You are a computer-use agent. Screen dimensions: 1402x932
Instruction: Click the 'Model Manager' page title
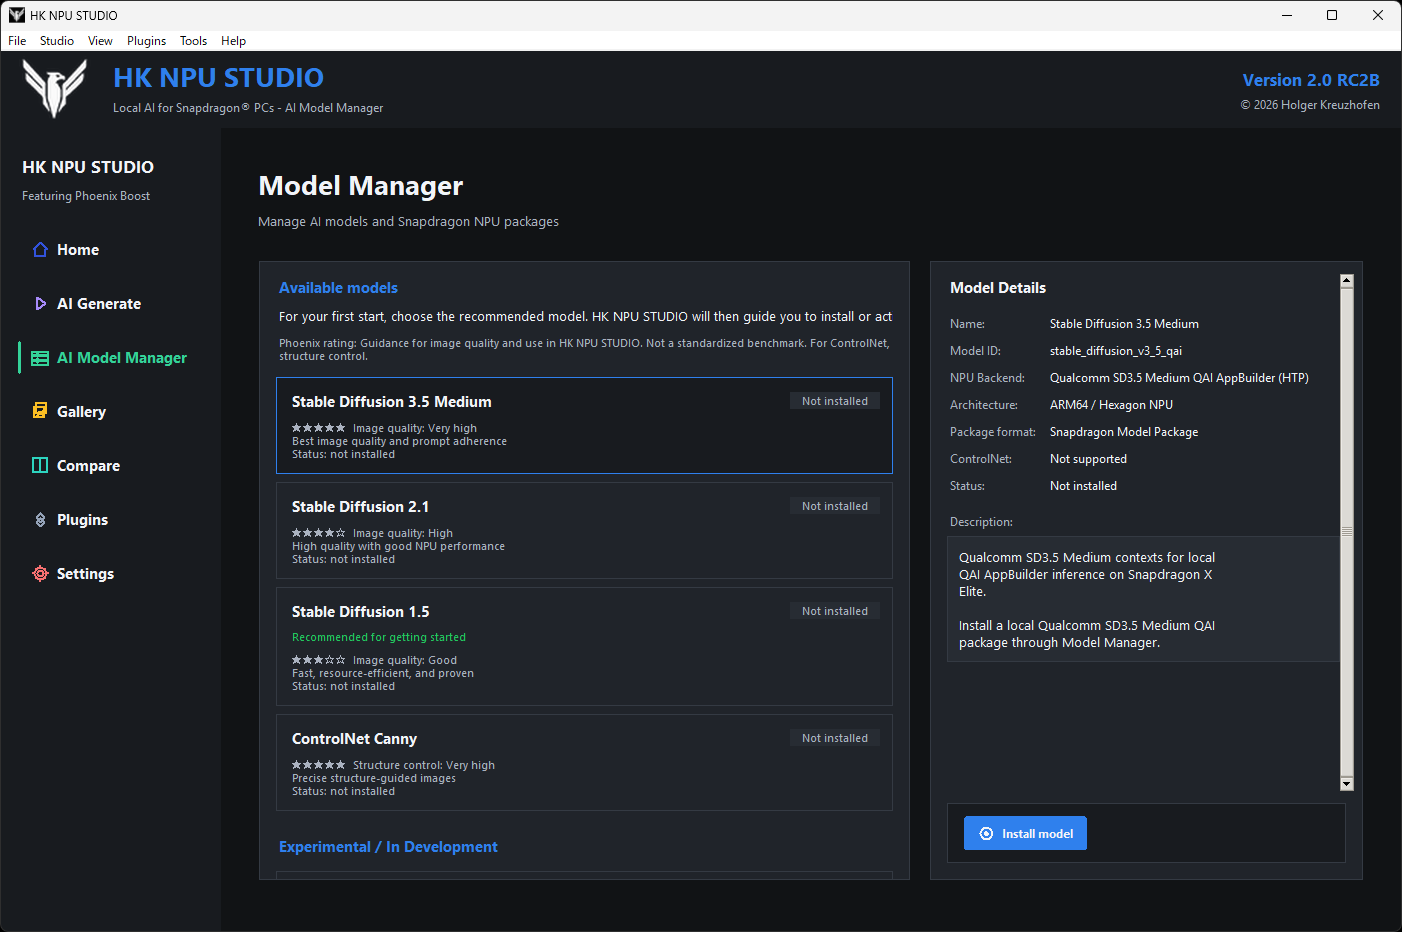tap(361, 186)
